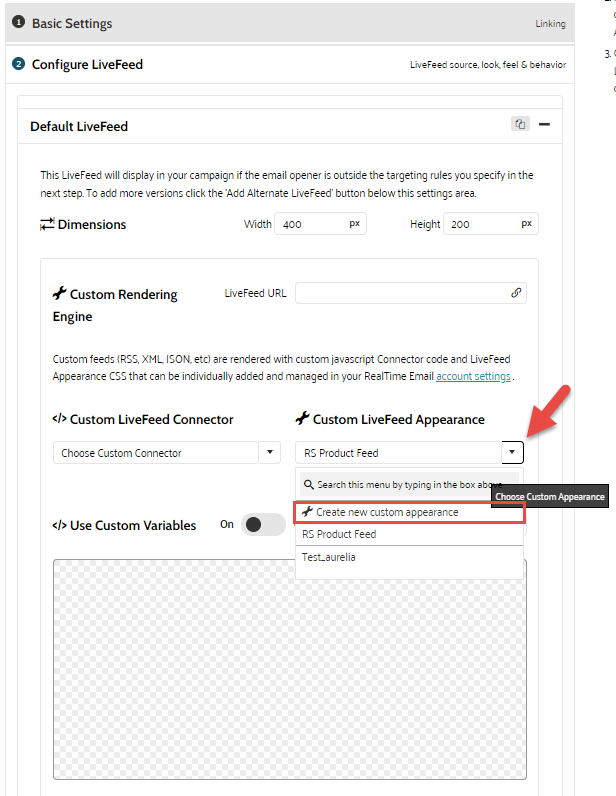Click the Width input field
Screen dimensions: 616x796
tap(320, 224)
